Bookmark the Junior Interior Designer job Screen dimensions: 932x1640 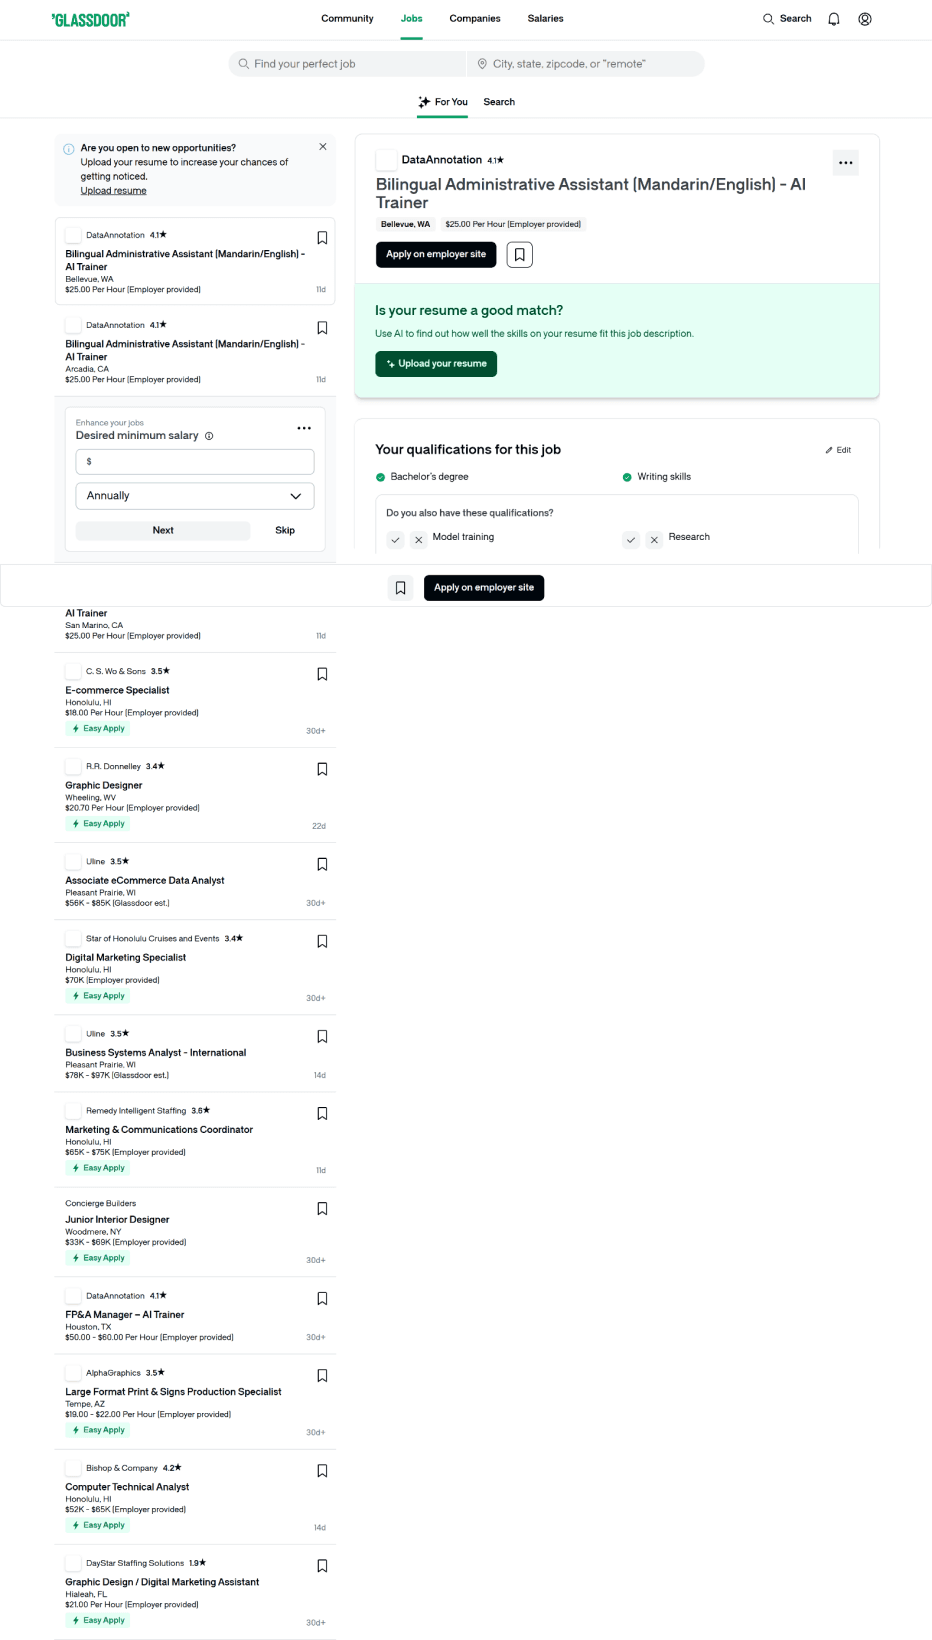coord(322,1209)
